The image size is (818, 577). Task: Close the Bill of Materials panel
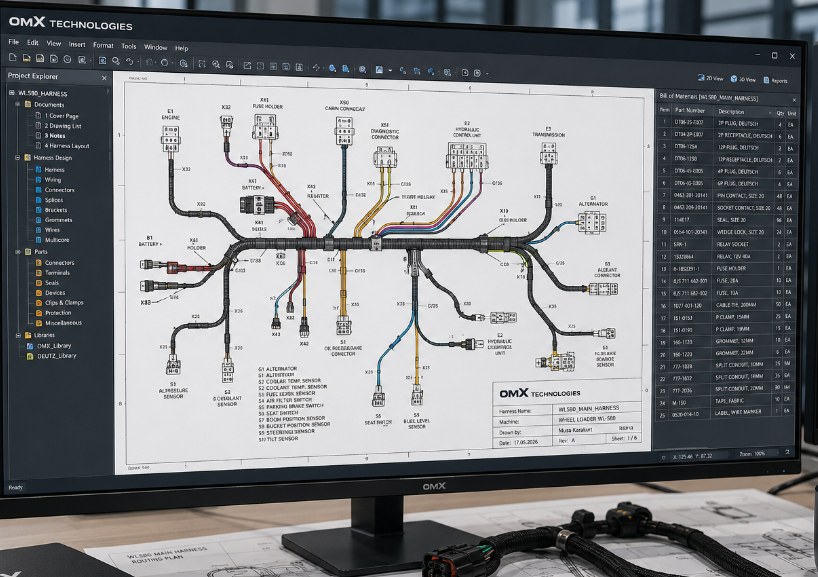coord(795,100)
